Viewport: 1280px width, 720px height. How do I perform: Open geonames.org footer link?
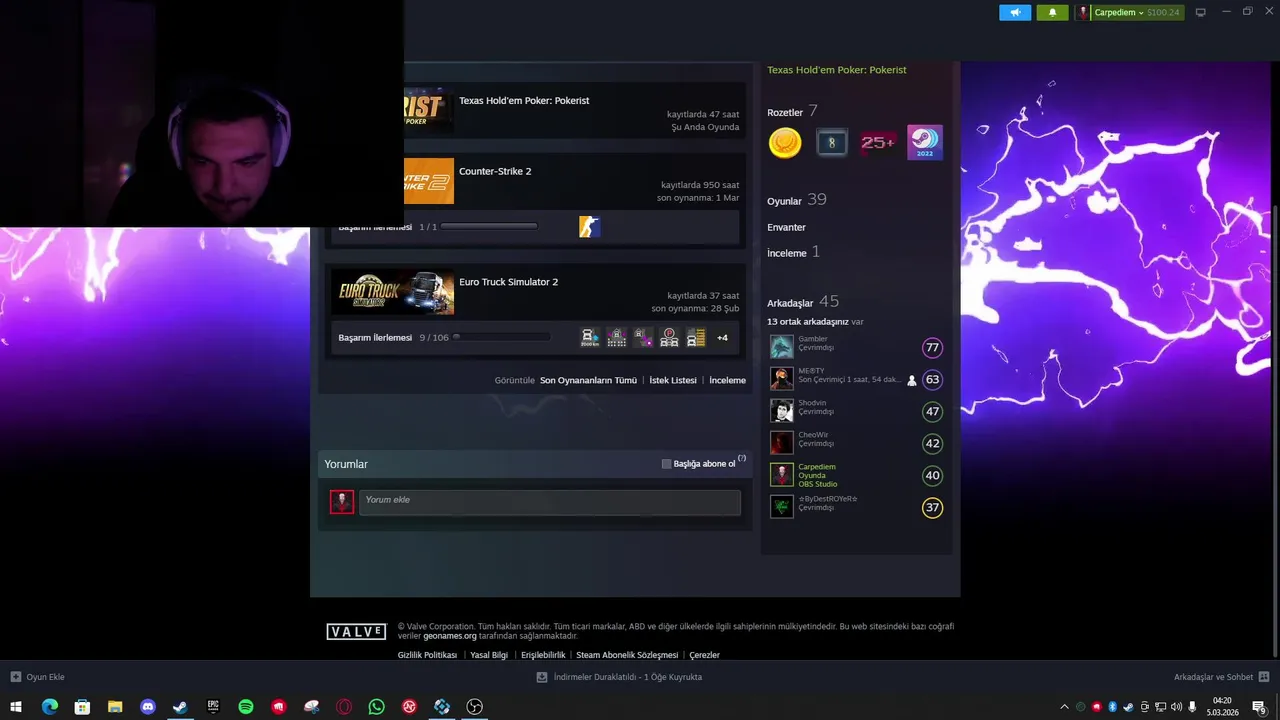[450, 636]
